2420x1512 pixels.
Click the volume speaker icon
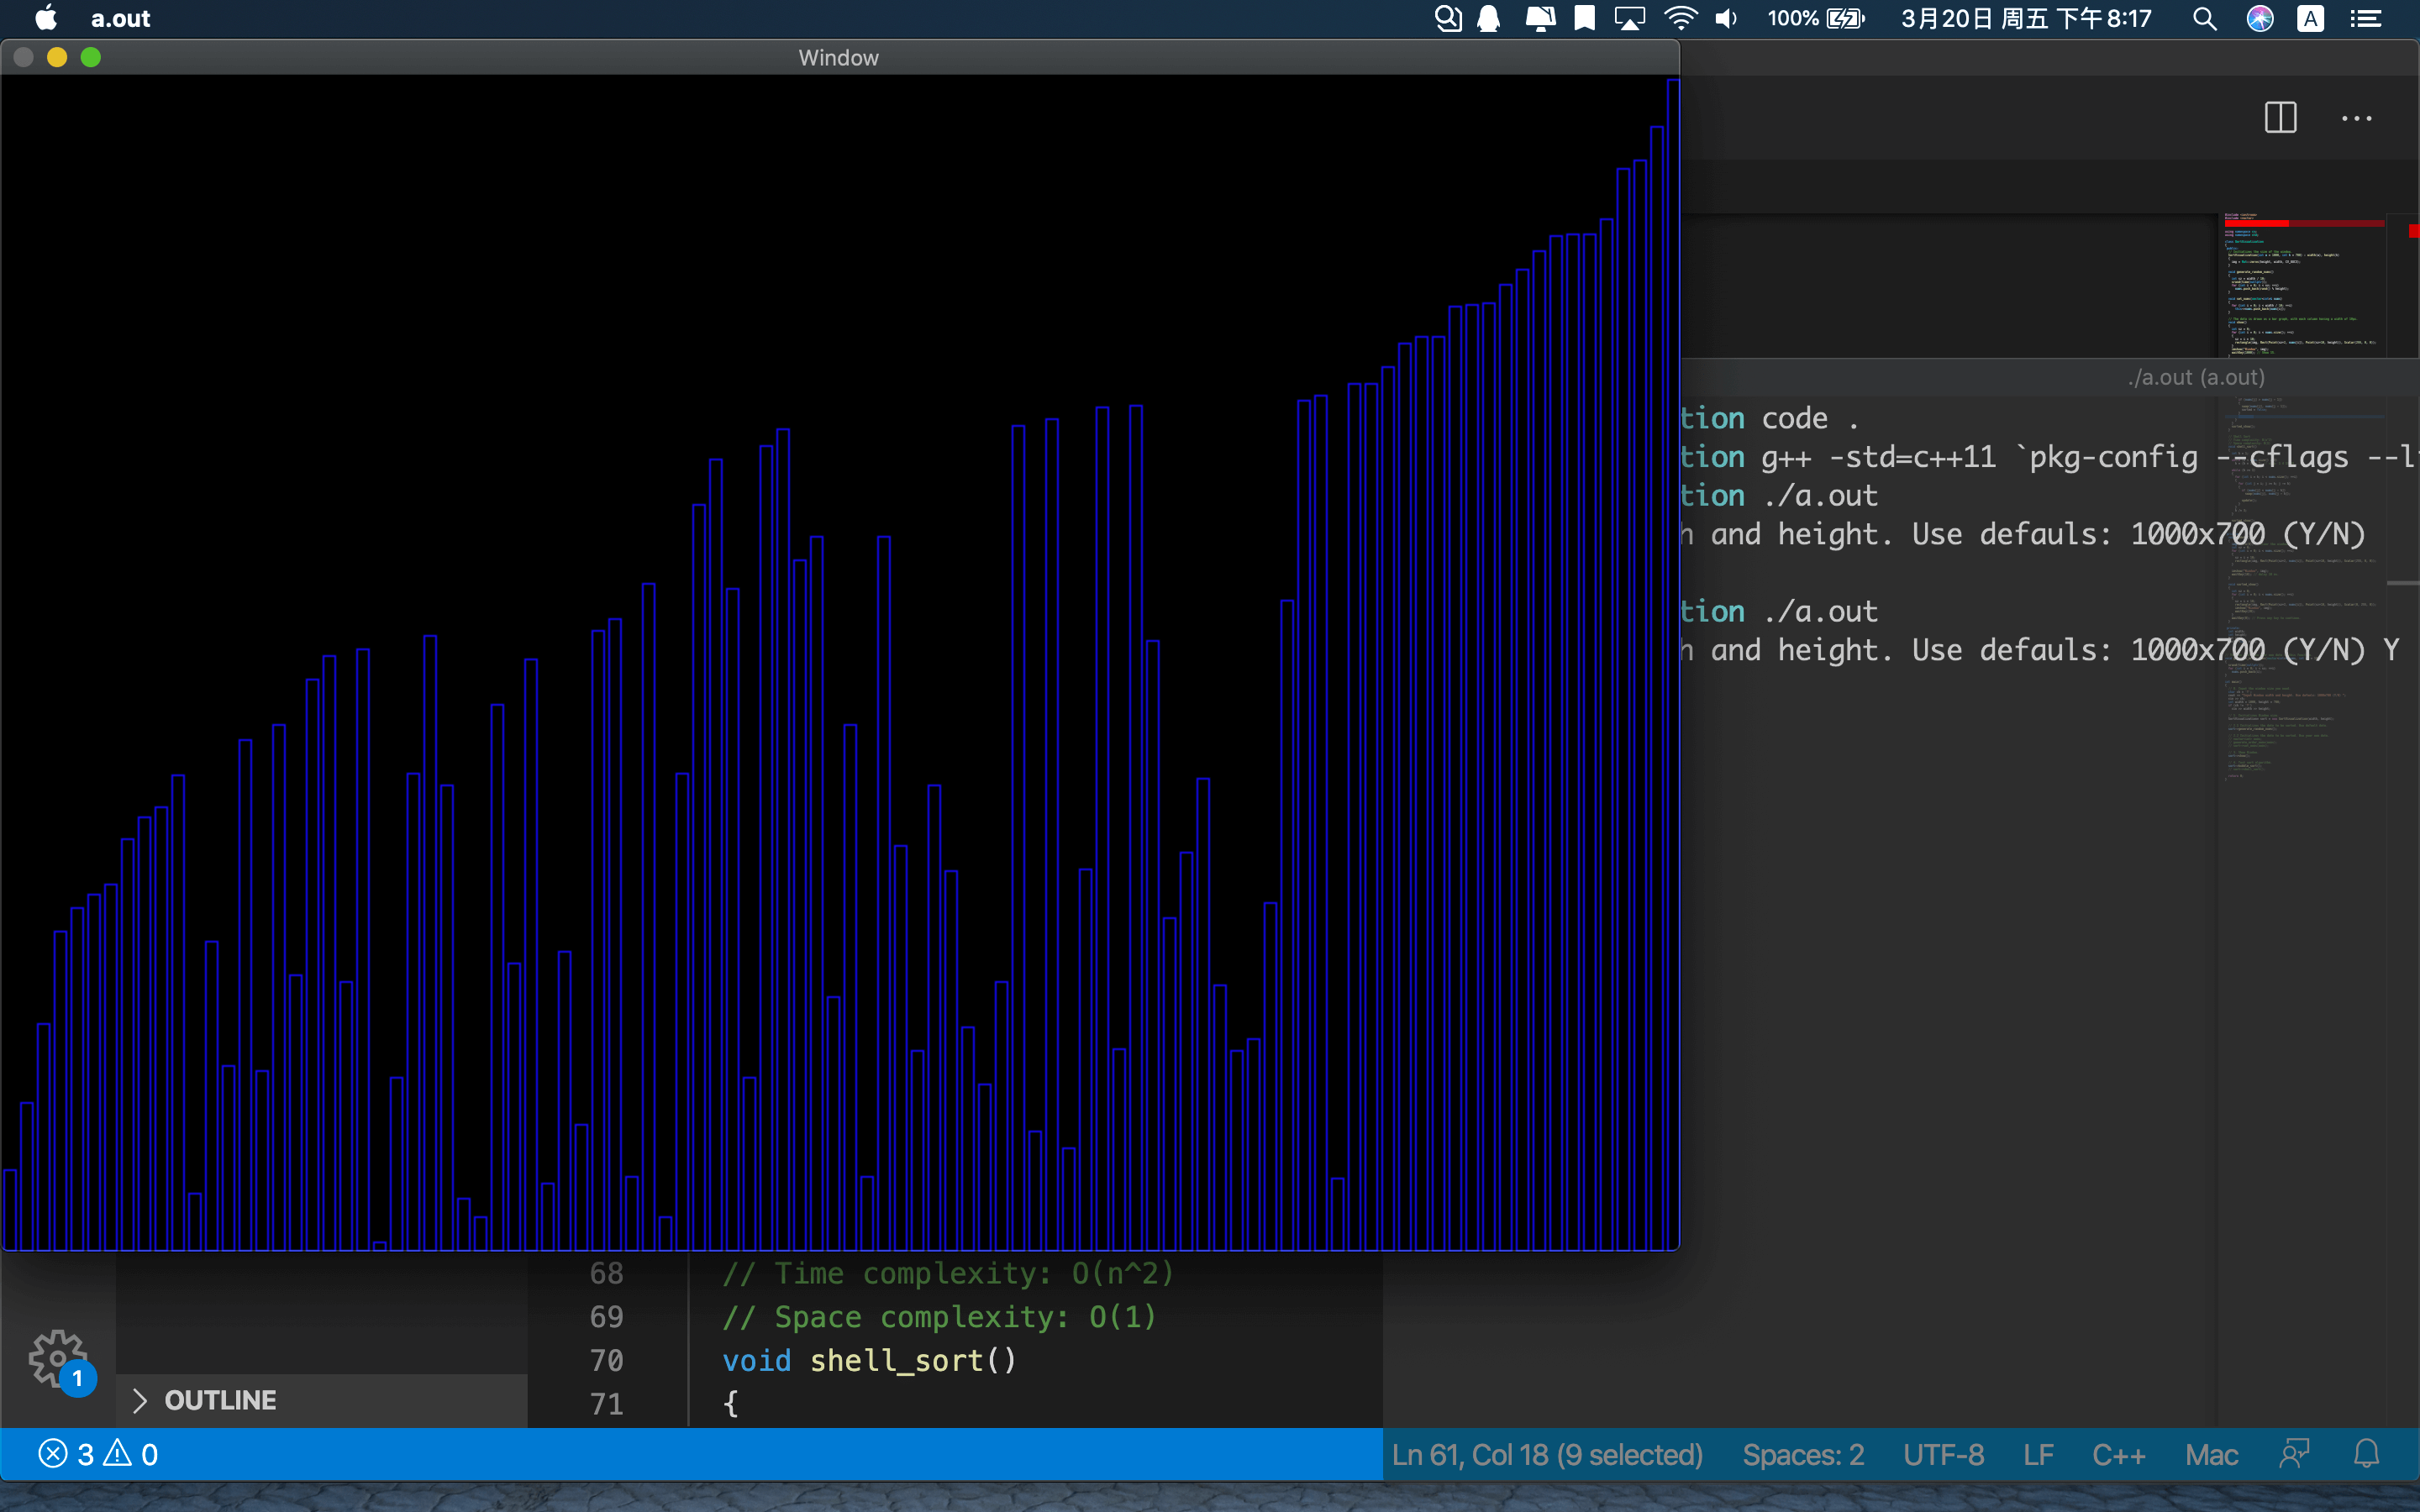tap(1726, 18)
